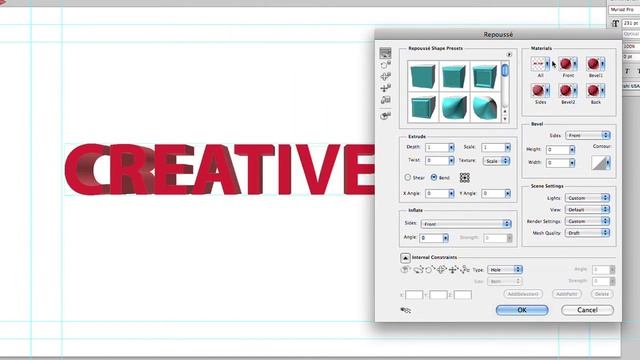Click the bend reference point grid icon
Image resolution: width=640 pixels, height=360 pixels.
tap(464, 178)
